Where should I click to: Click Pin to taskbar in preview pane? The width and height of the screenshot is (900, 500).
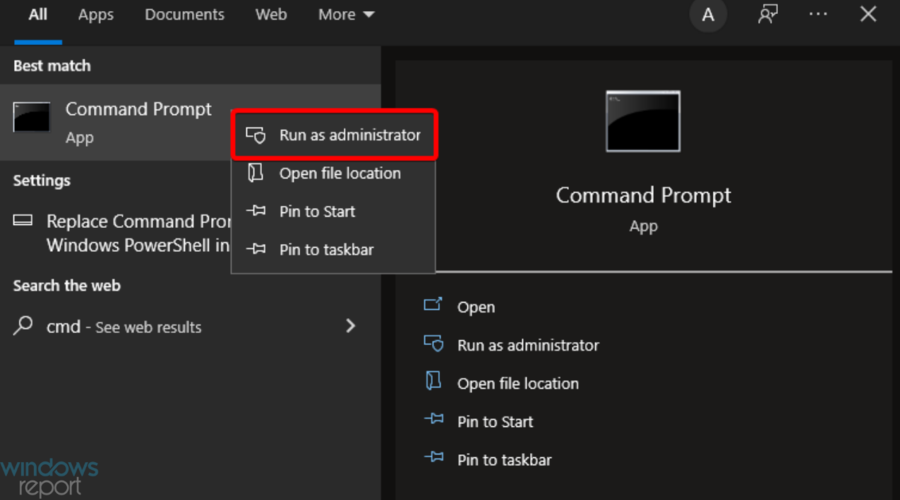click(x=504, y=460)
